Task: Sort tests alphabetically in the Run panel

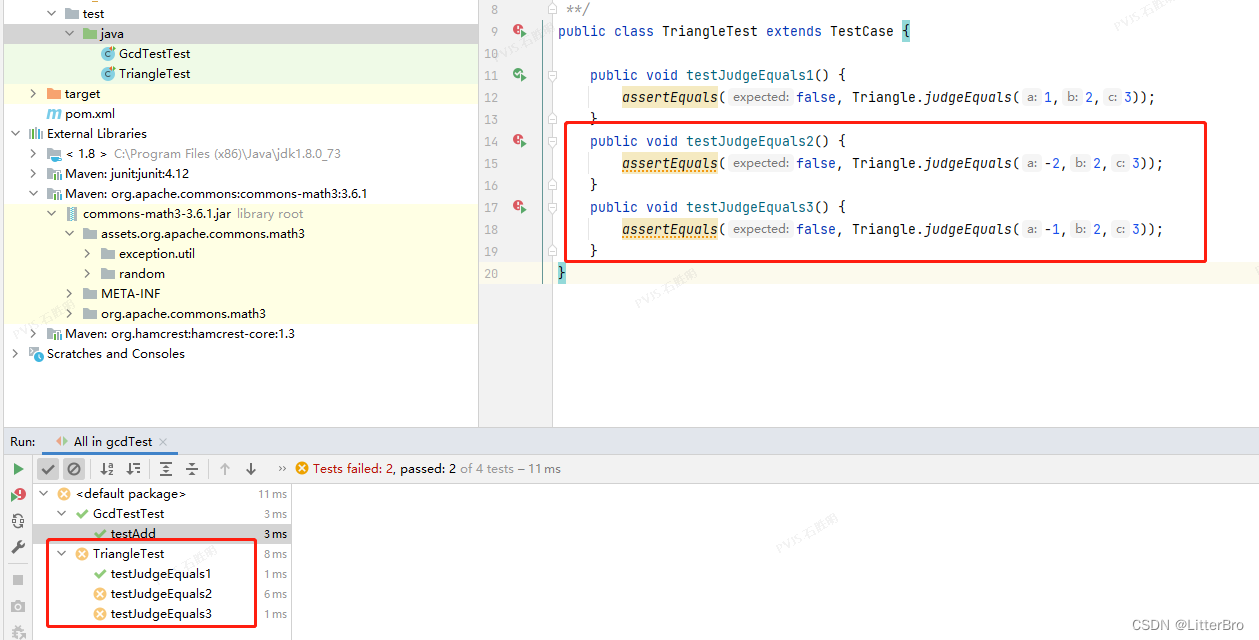Action: point(109,468)
